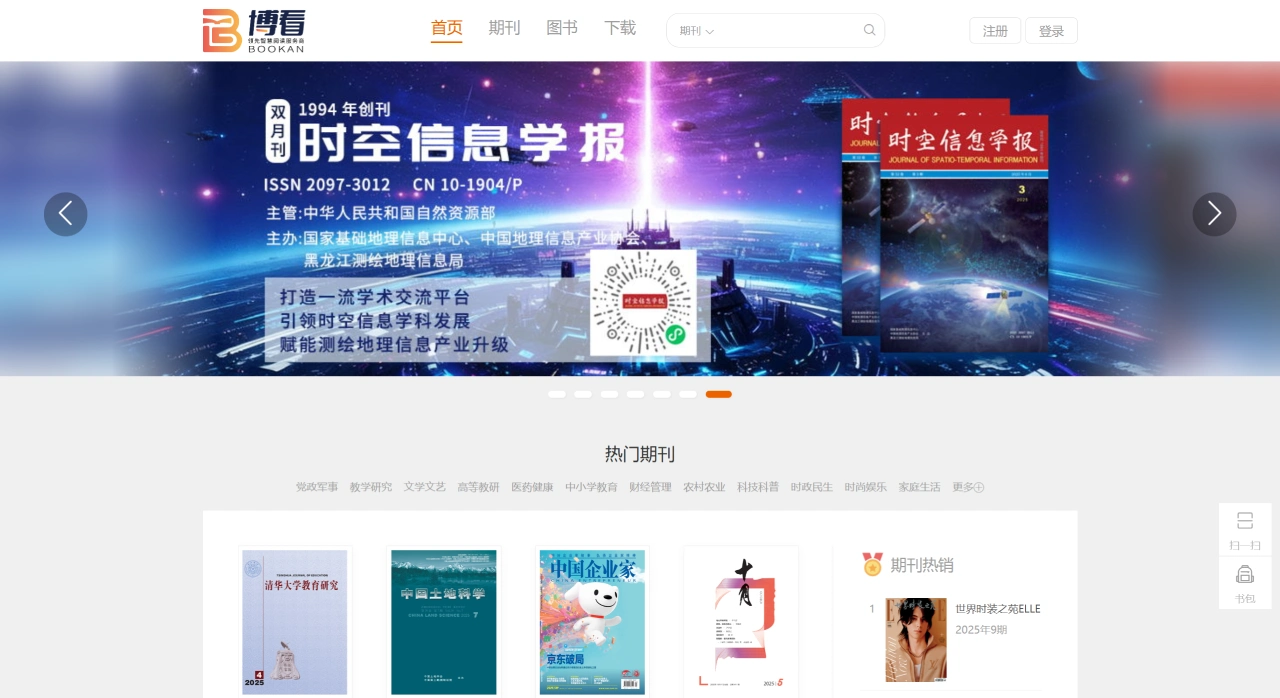1280x698 pixels.
Task: Open the 首页 tab
Action: pos(447,28)
